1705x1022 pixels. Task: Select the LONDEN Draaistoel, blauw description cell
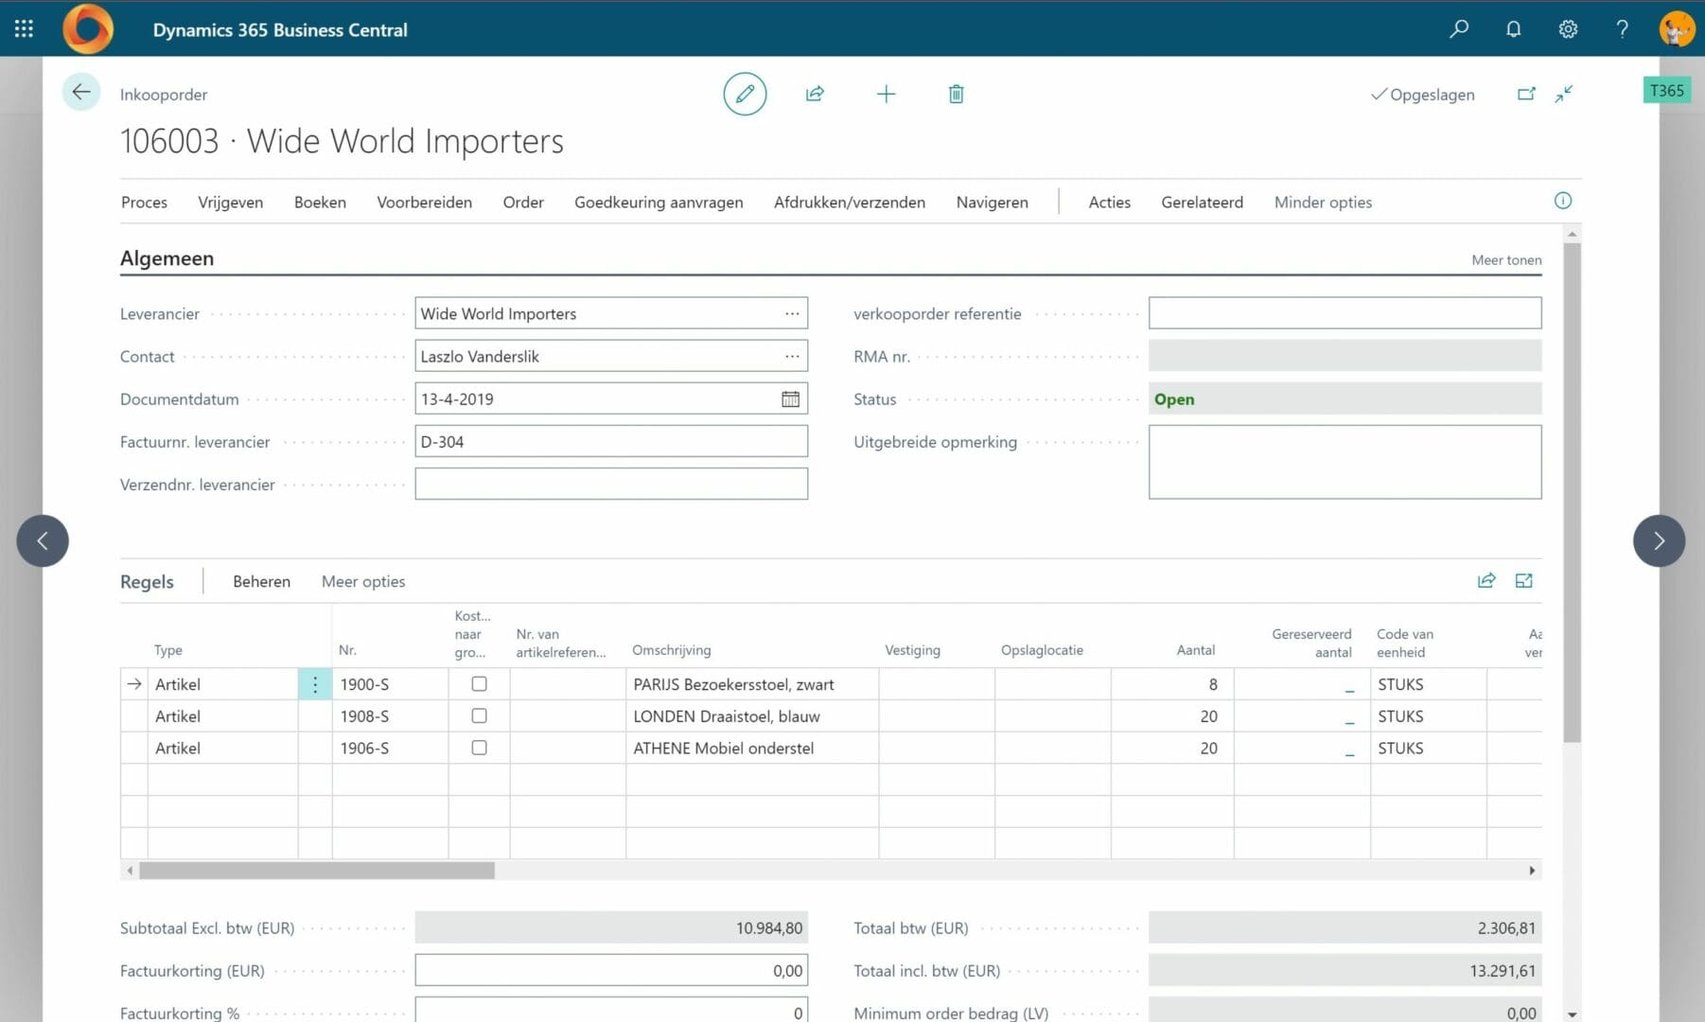[x=752, y=716]
